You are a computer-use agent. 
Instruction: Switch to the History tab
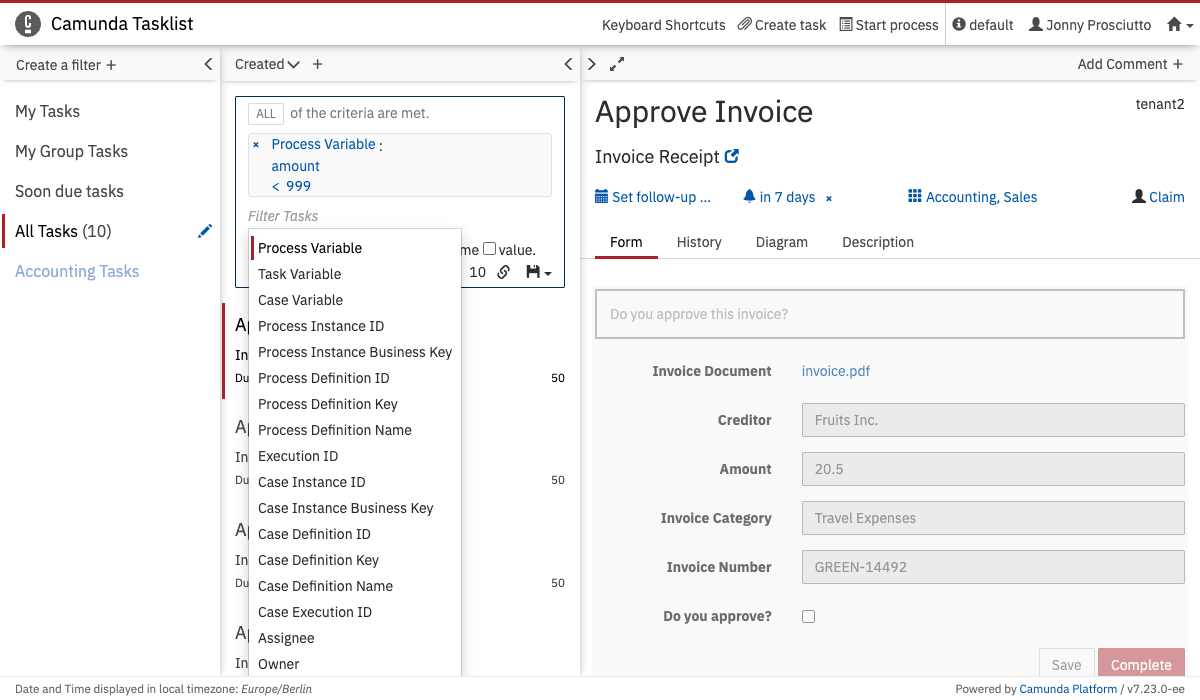[699, 242]
